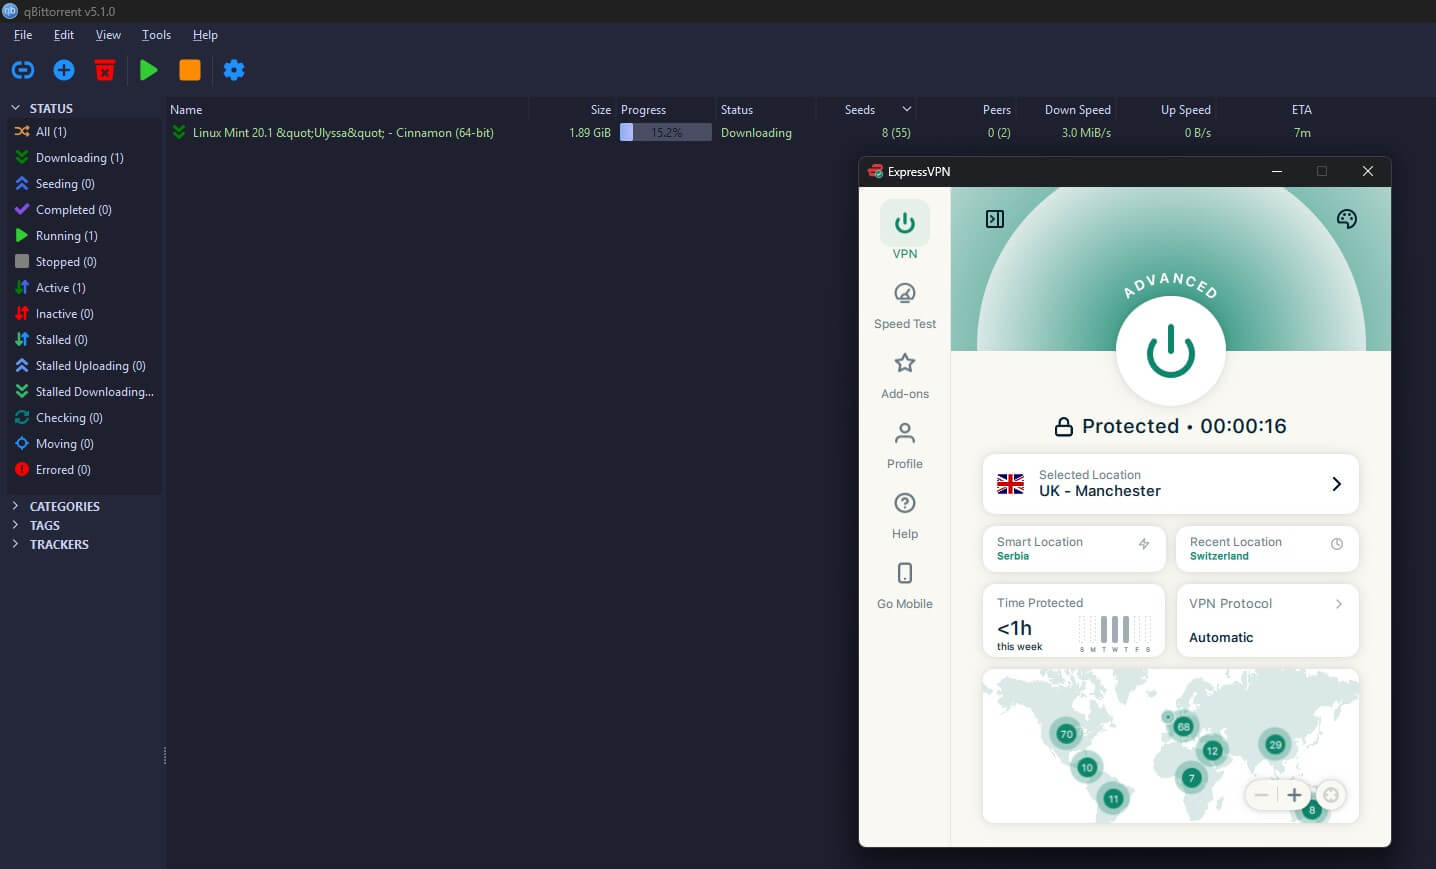Click the Seeds column sort arrow
This screenshot has width=1436, height=869.
907,109
